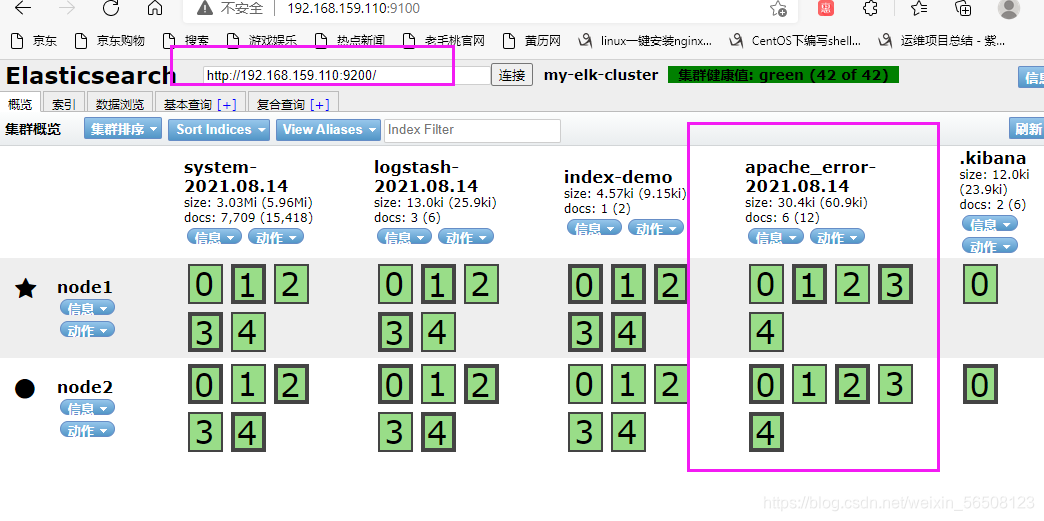The height and width of the screenshot is (521, 1044).
Task: Open the user profile avatar
Action: [1009, 9]
